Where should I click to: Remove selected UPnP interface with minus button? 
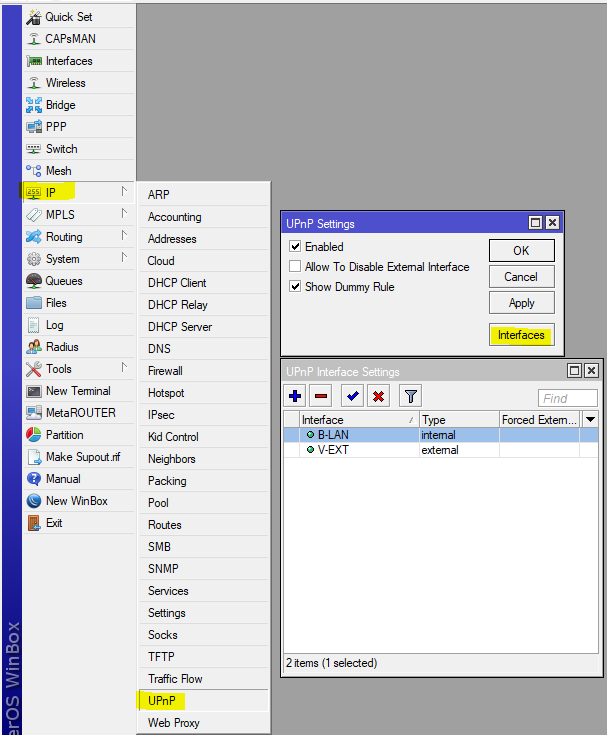(x=321, y=397)
